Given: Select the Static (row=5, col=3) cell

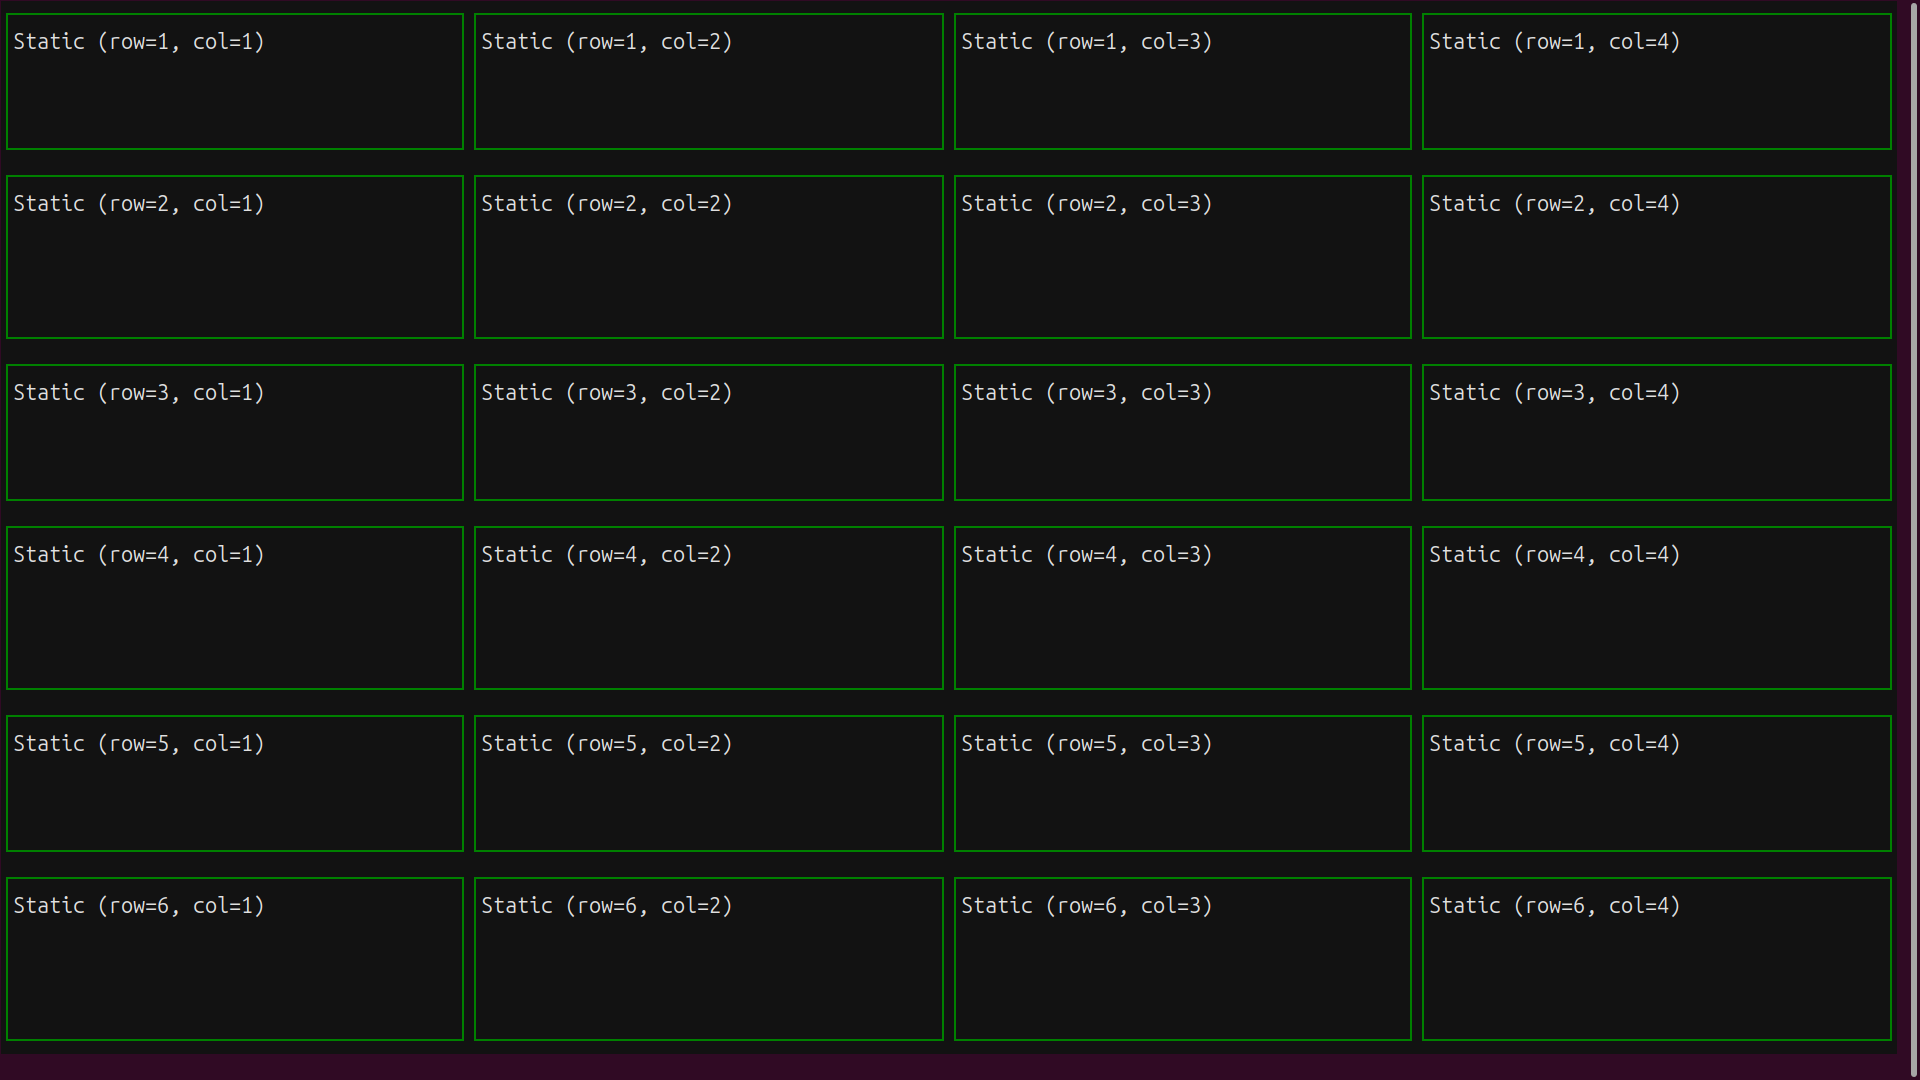Looking at the screenshot, I should coord(1182,783).
